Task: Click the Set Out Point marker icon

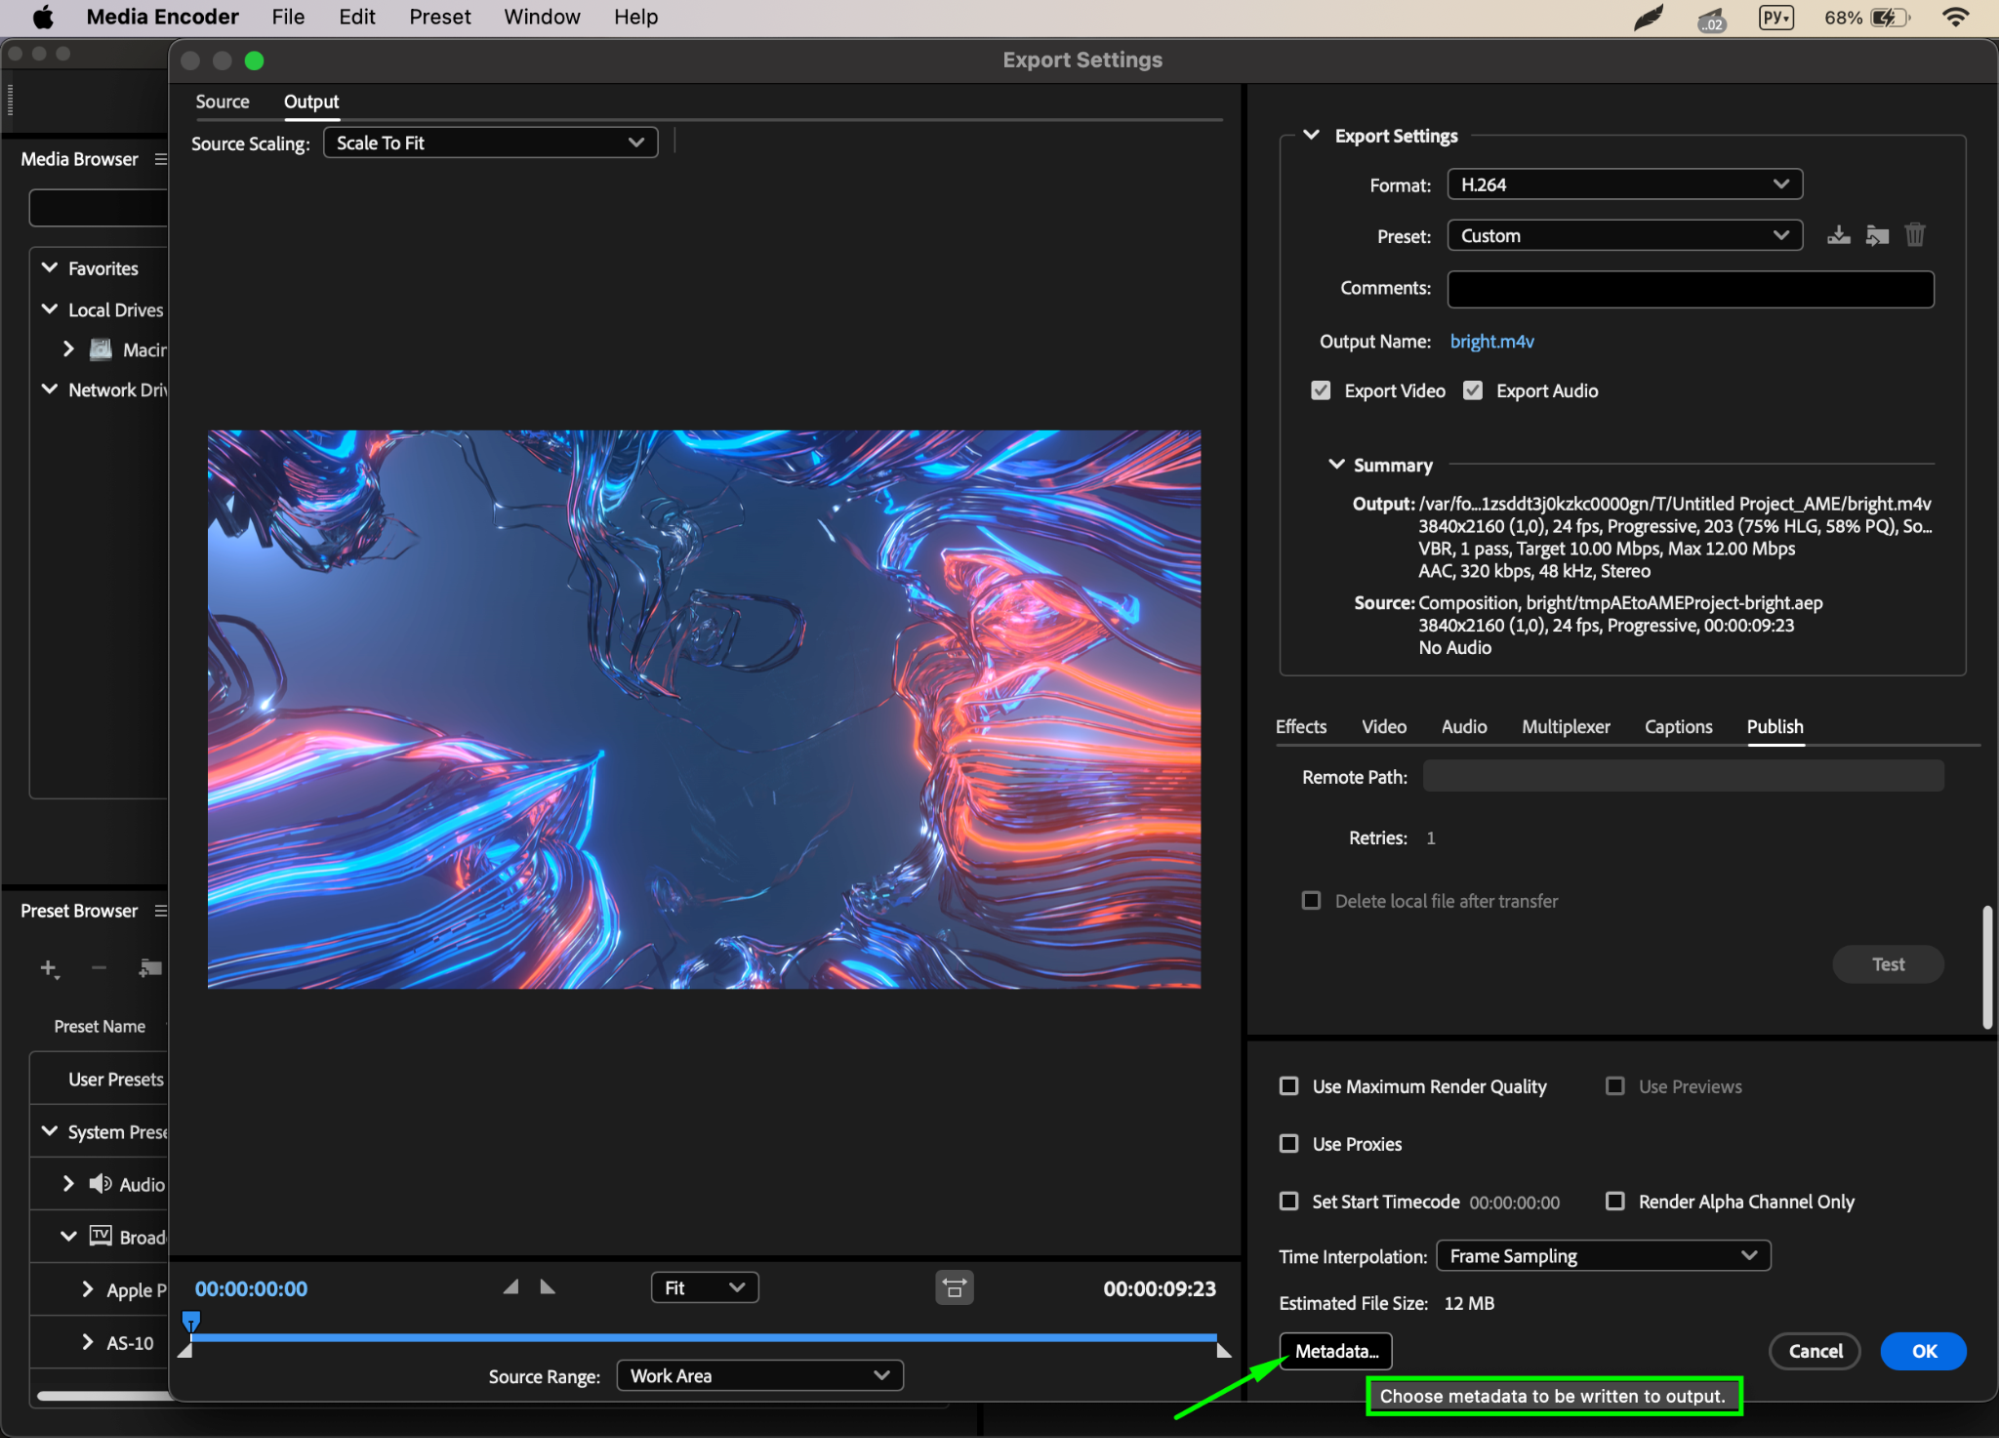Action: [x=547, y=1287]
